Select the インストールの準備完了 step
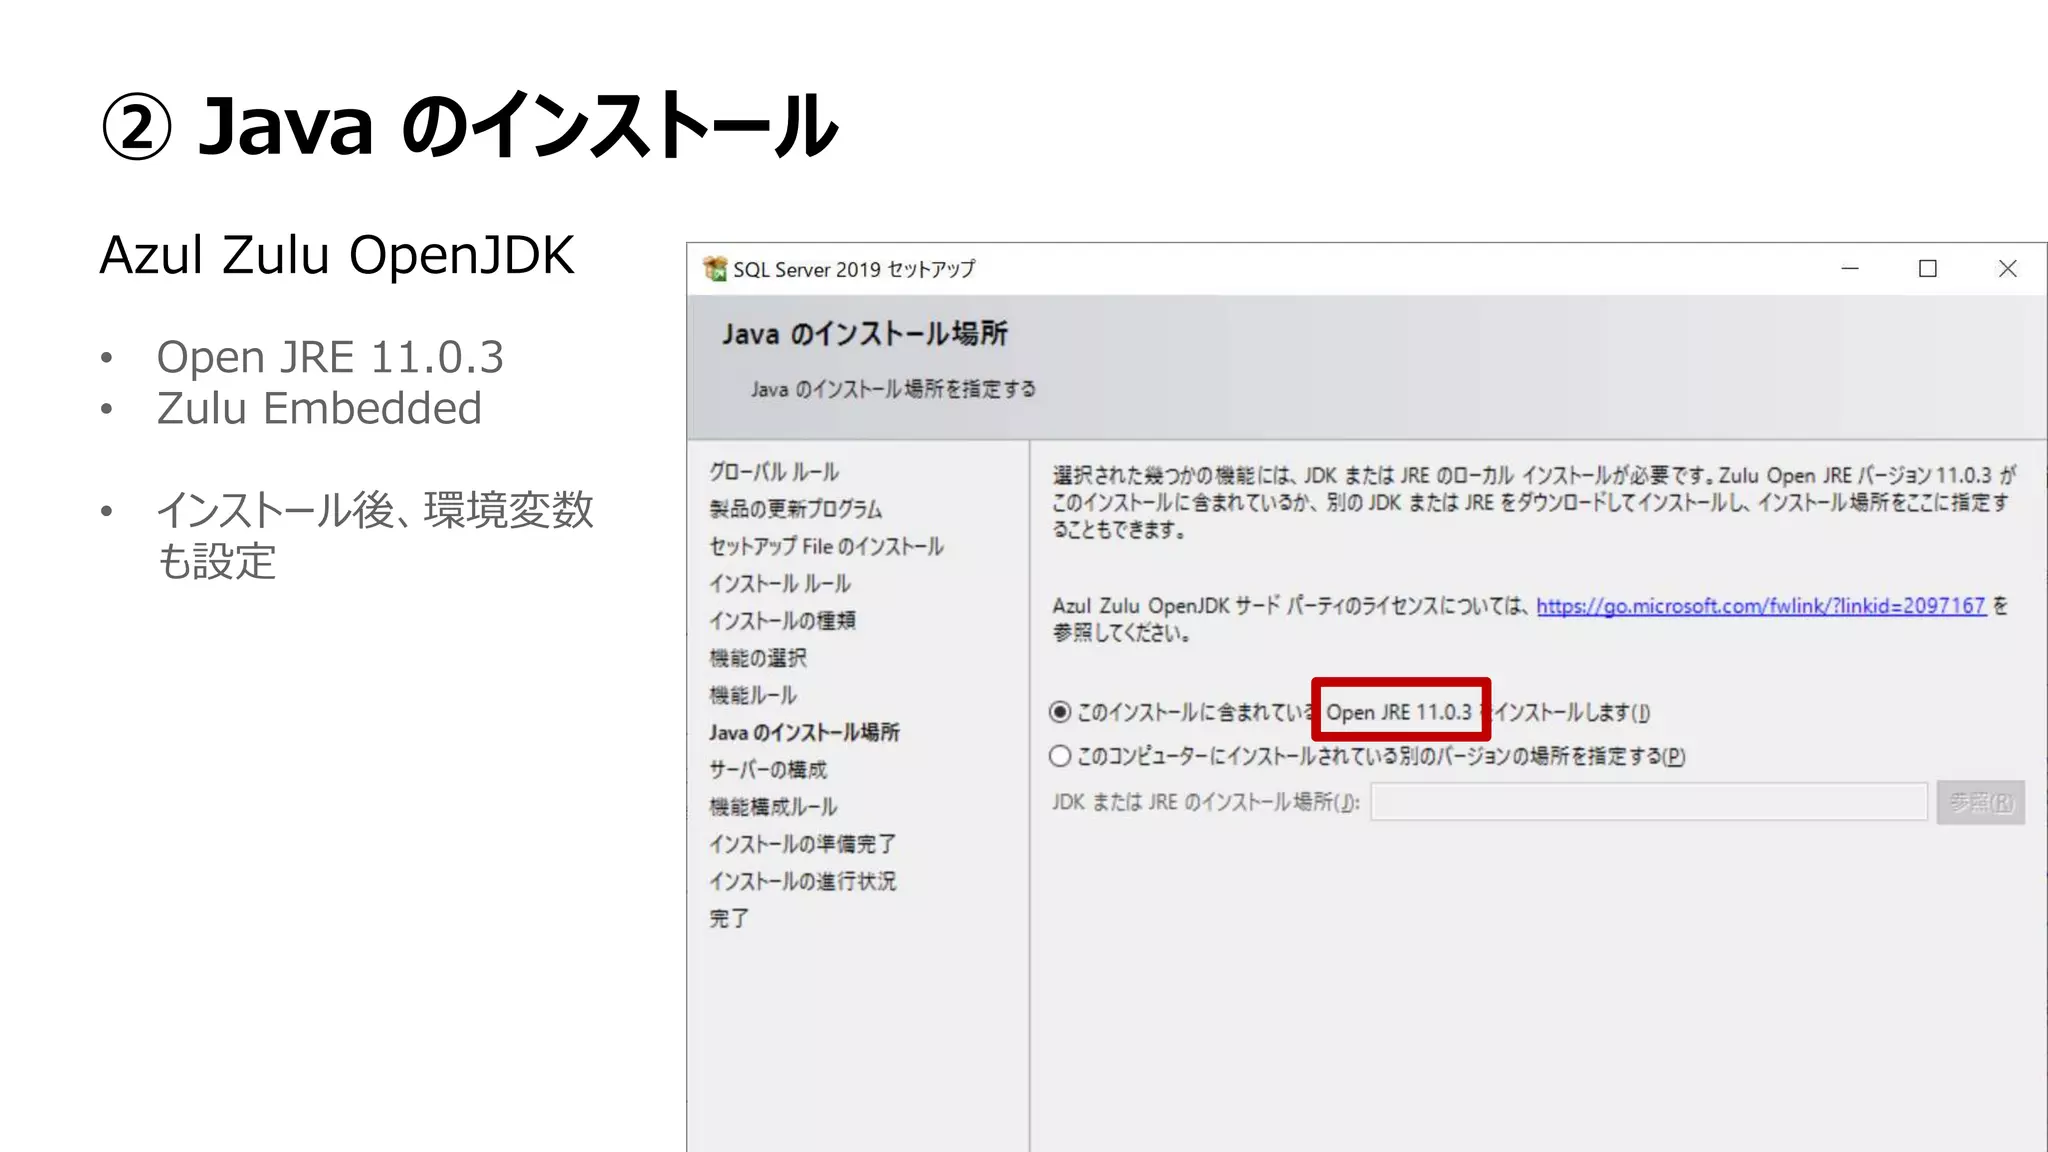Screen dimensions: 2048x1152 (802, 844)
